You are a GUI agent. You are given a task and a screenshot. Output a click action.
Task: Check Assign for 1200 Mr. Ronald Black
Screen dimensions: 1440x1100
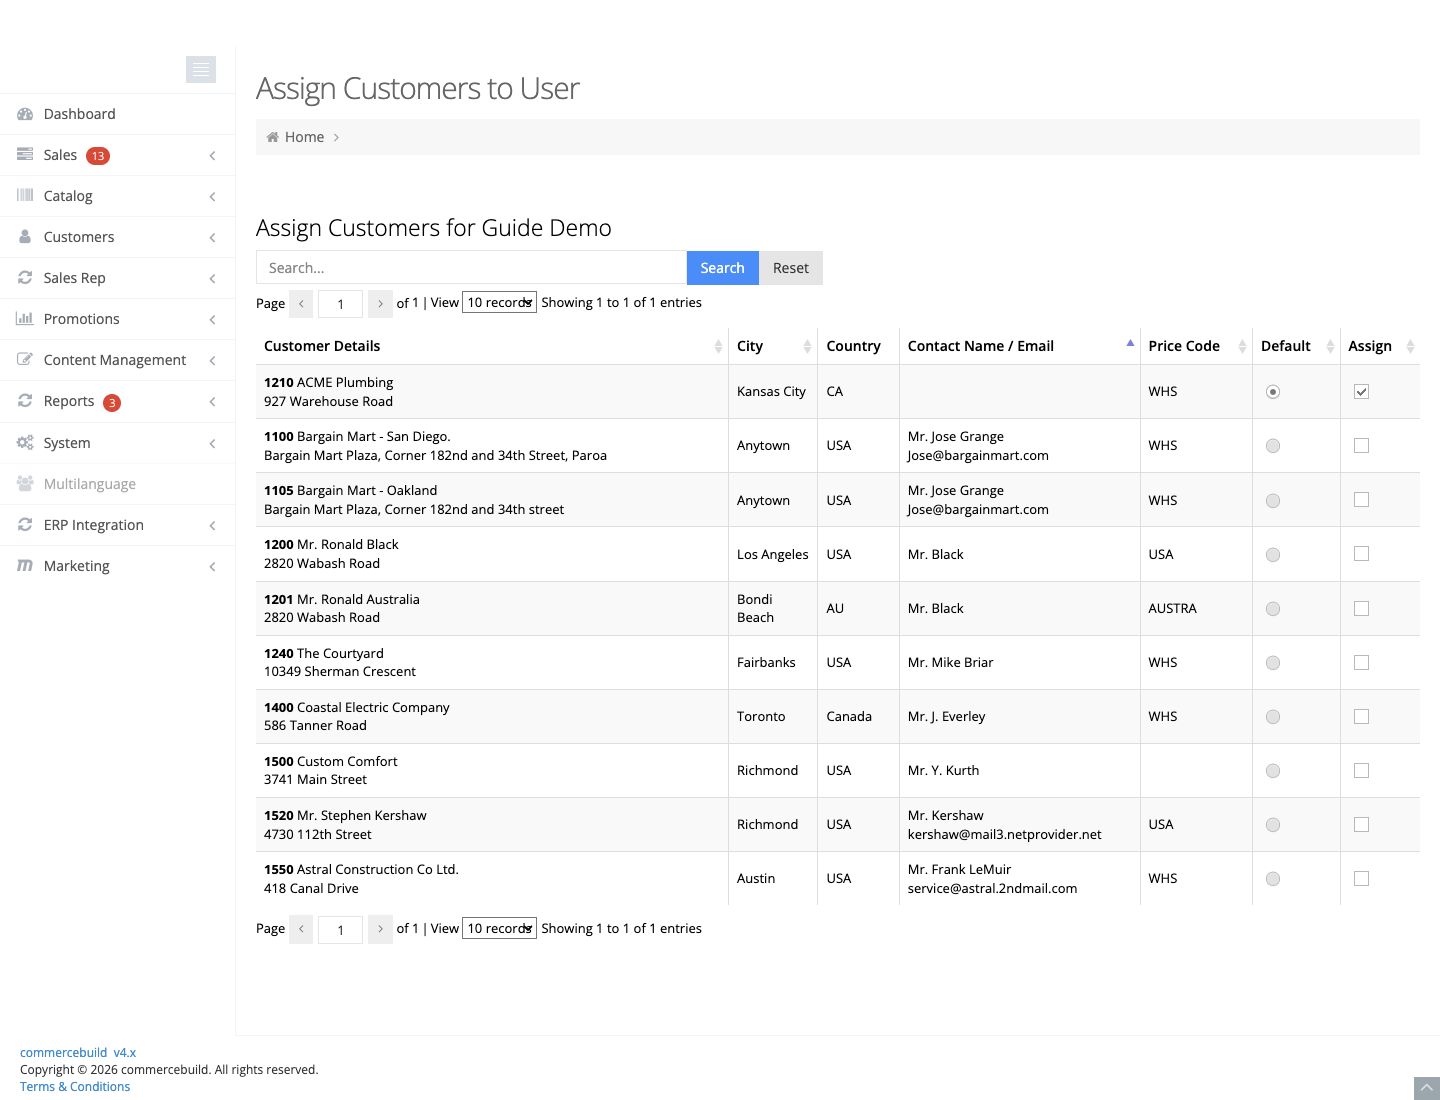[1361, 554]
